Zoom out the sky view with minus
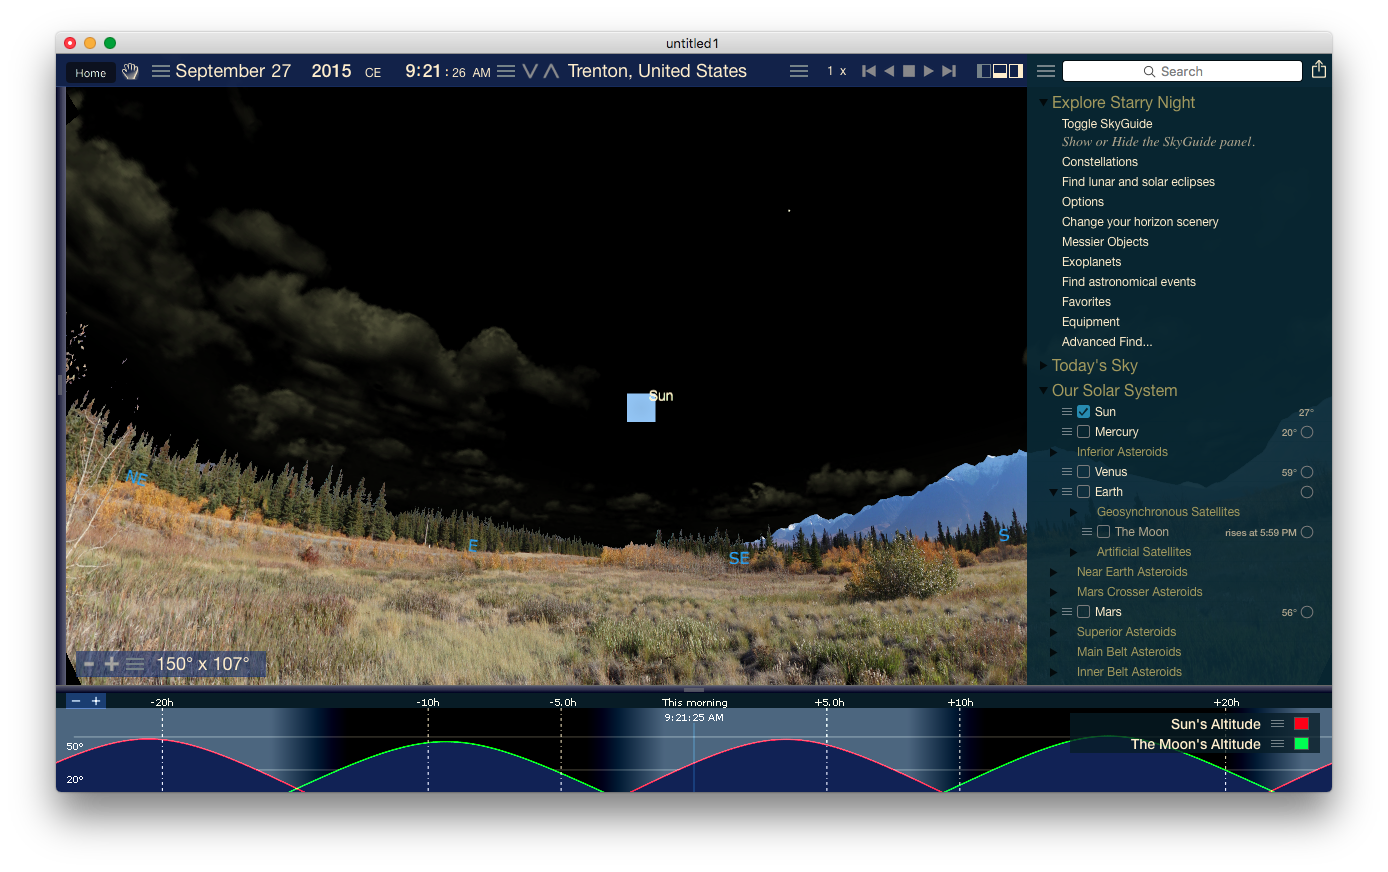The image size is (1388, 872). pos(89,664)
